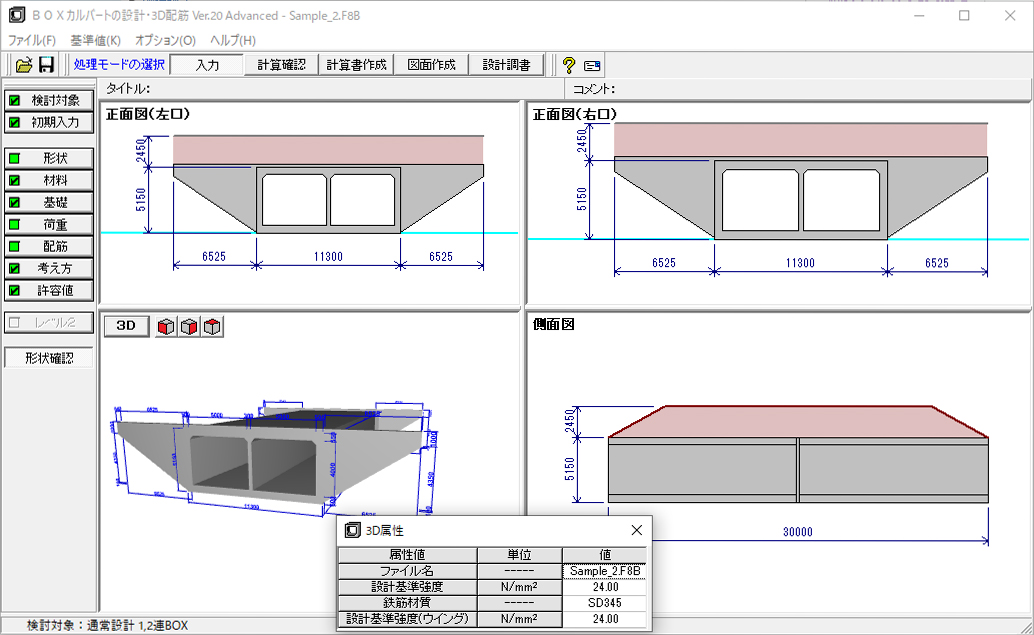Select the second red cube view icon
The image size is (1034, 635).
click(x=189, y=326)
